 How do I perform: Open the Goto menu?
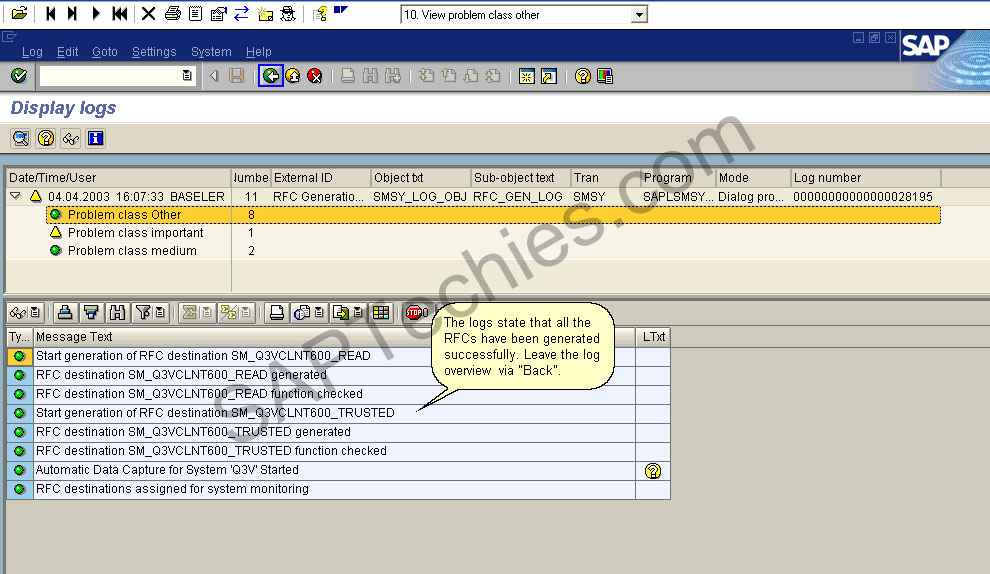click(x=105, y=52)
